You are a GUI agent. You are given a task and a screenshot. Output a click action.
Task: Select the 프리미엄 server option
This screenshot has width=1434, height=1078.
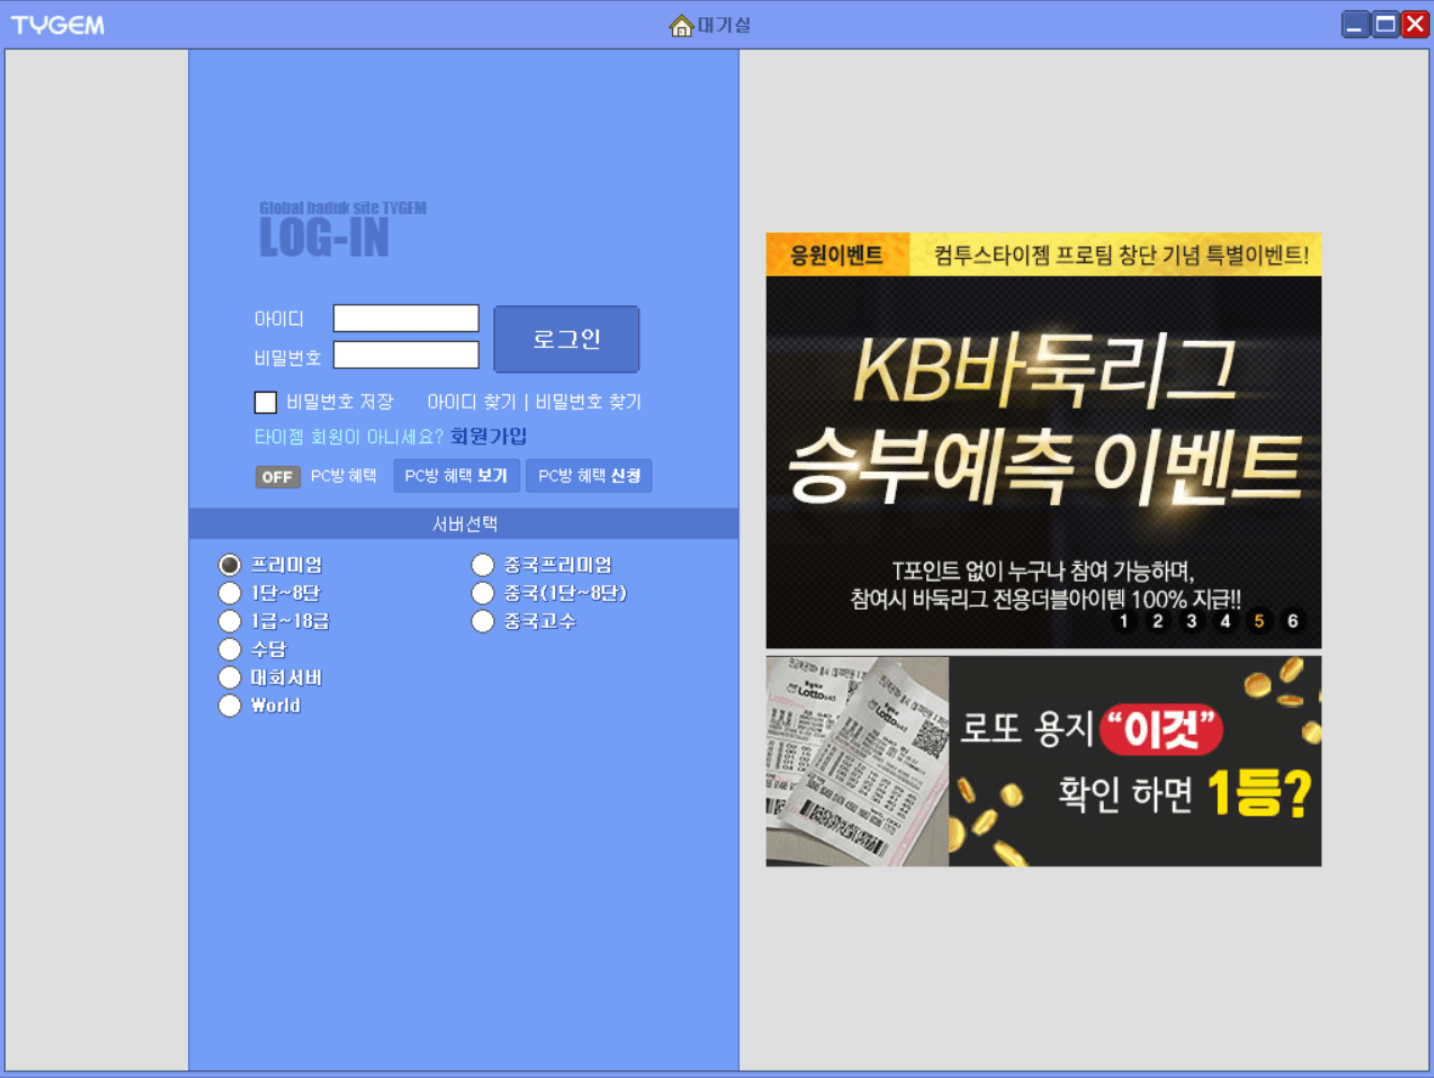(x=229, y=564)
